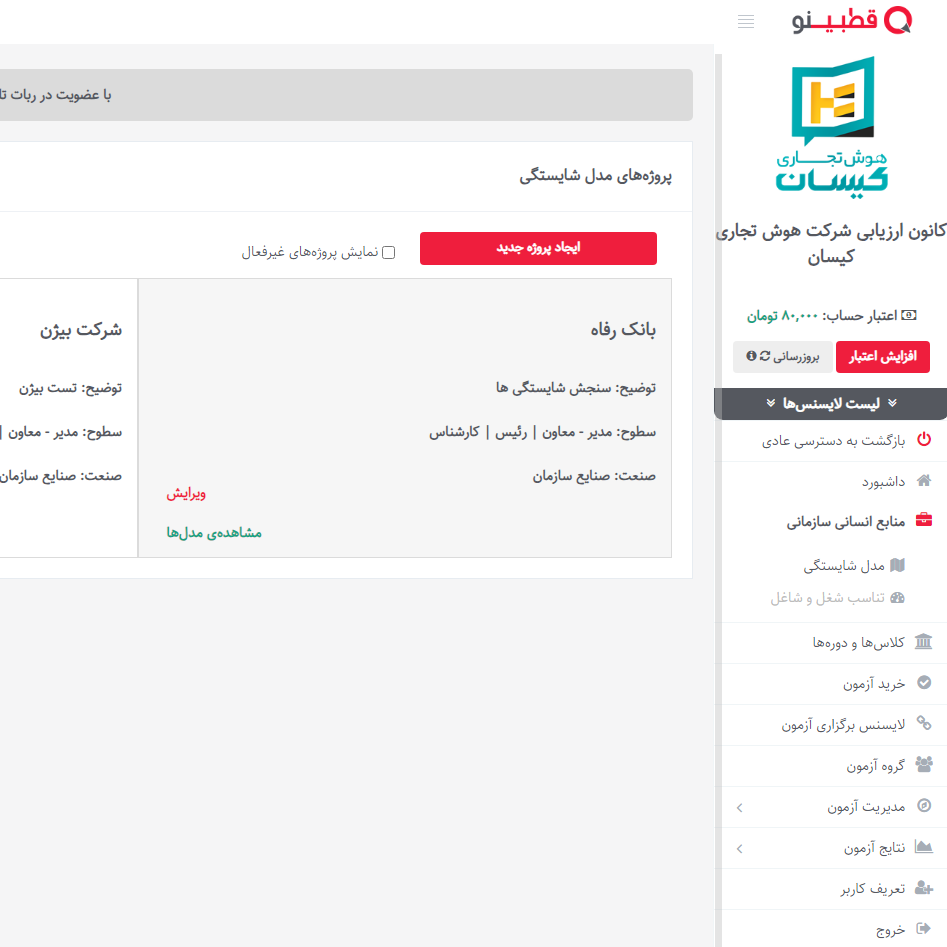Image resolution: width=947 pixels, height=947 pixels.
Task: Expand the لیست لایسنس‌ها section
Action: tap(832, 403)
